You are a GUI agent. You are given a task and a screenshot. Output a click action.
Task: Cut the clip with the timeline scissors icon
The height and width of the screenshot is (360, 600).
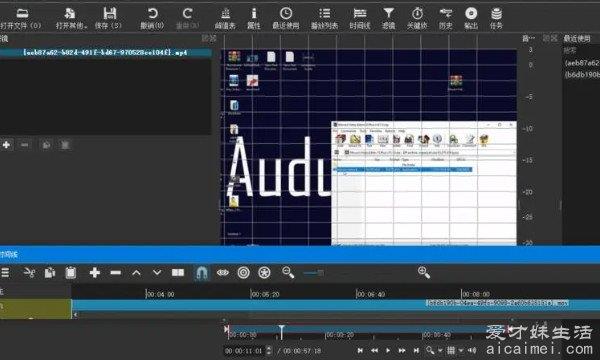[x=29, y=273]
